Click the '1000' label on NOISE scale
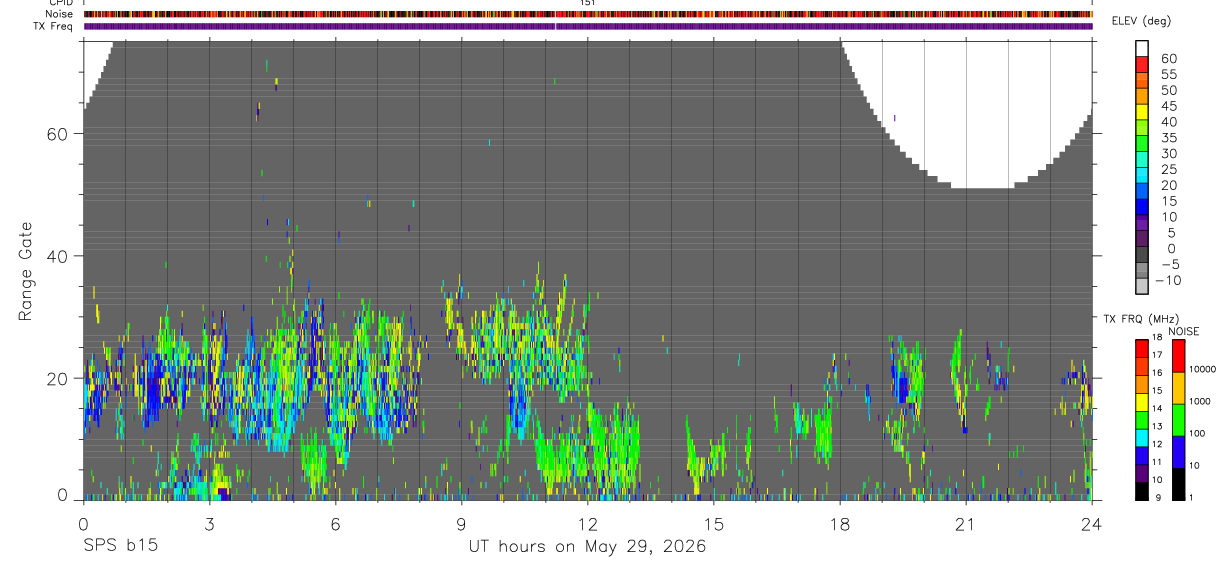 tap(1201, 401)
